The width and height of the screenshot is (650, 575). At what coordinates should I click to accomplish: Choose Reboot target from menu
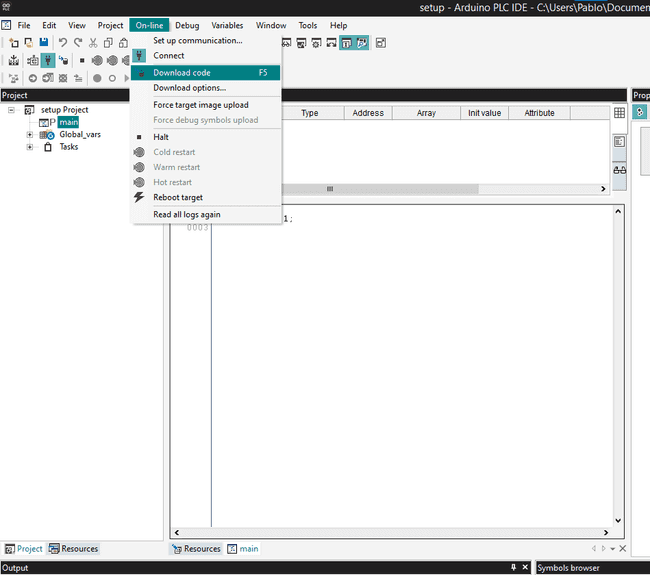178,198
